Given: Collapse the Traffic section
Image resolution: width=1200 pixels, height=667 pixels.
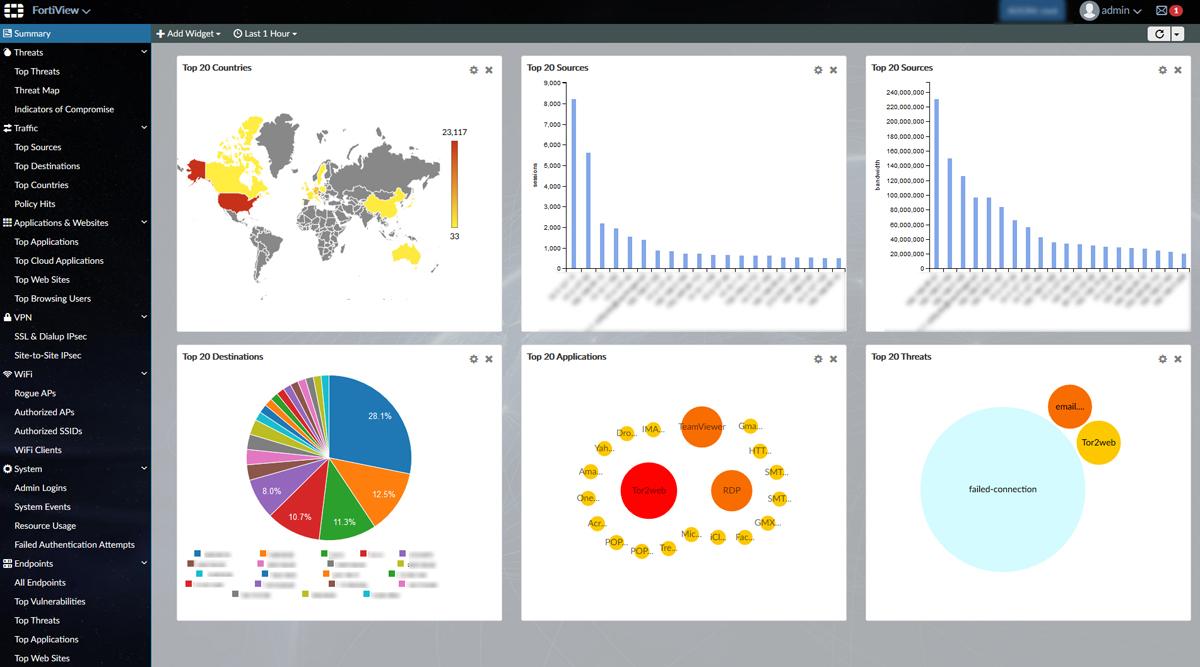Looking at the screenshot, I should [144, 128].
